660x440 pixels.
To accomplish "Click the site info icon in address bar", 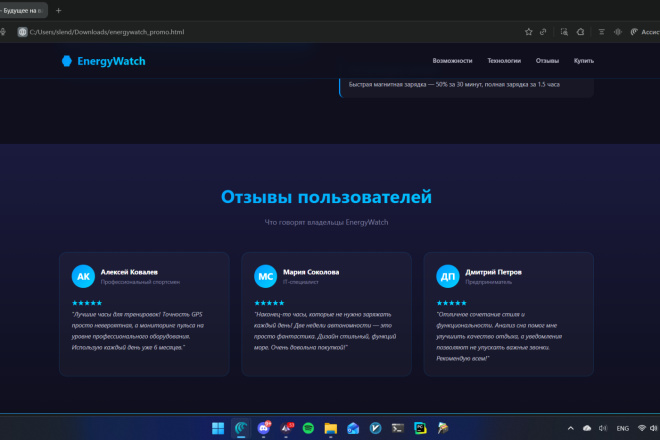I will (22, 32).
